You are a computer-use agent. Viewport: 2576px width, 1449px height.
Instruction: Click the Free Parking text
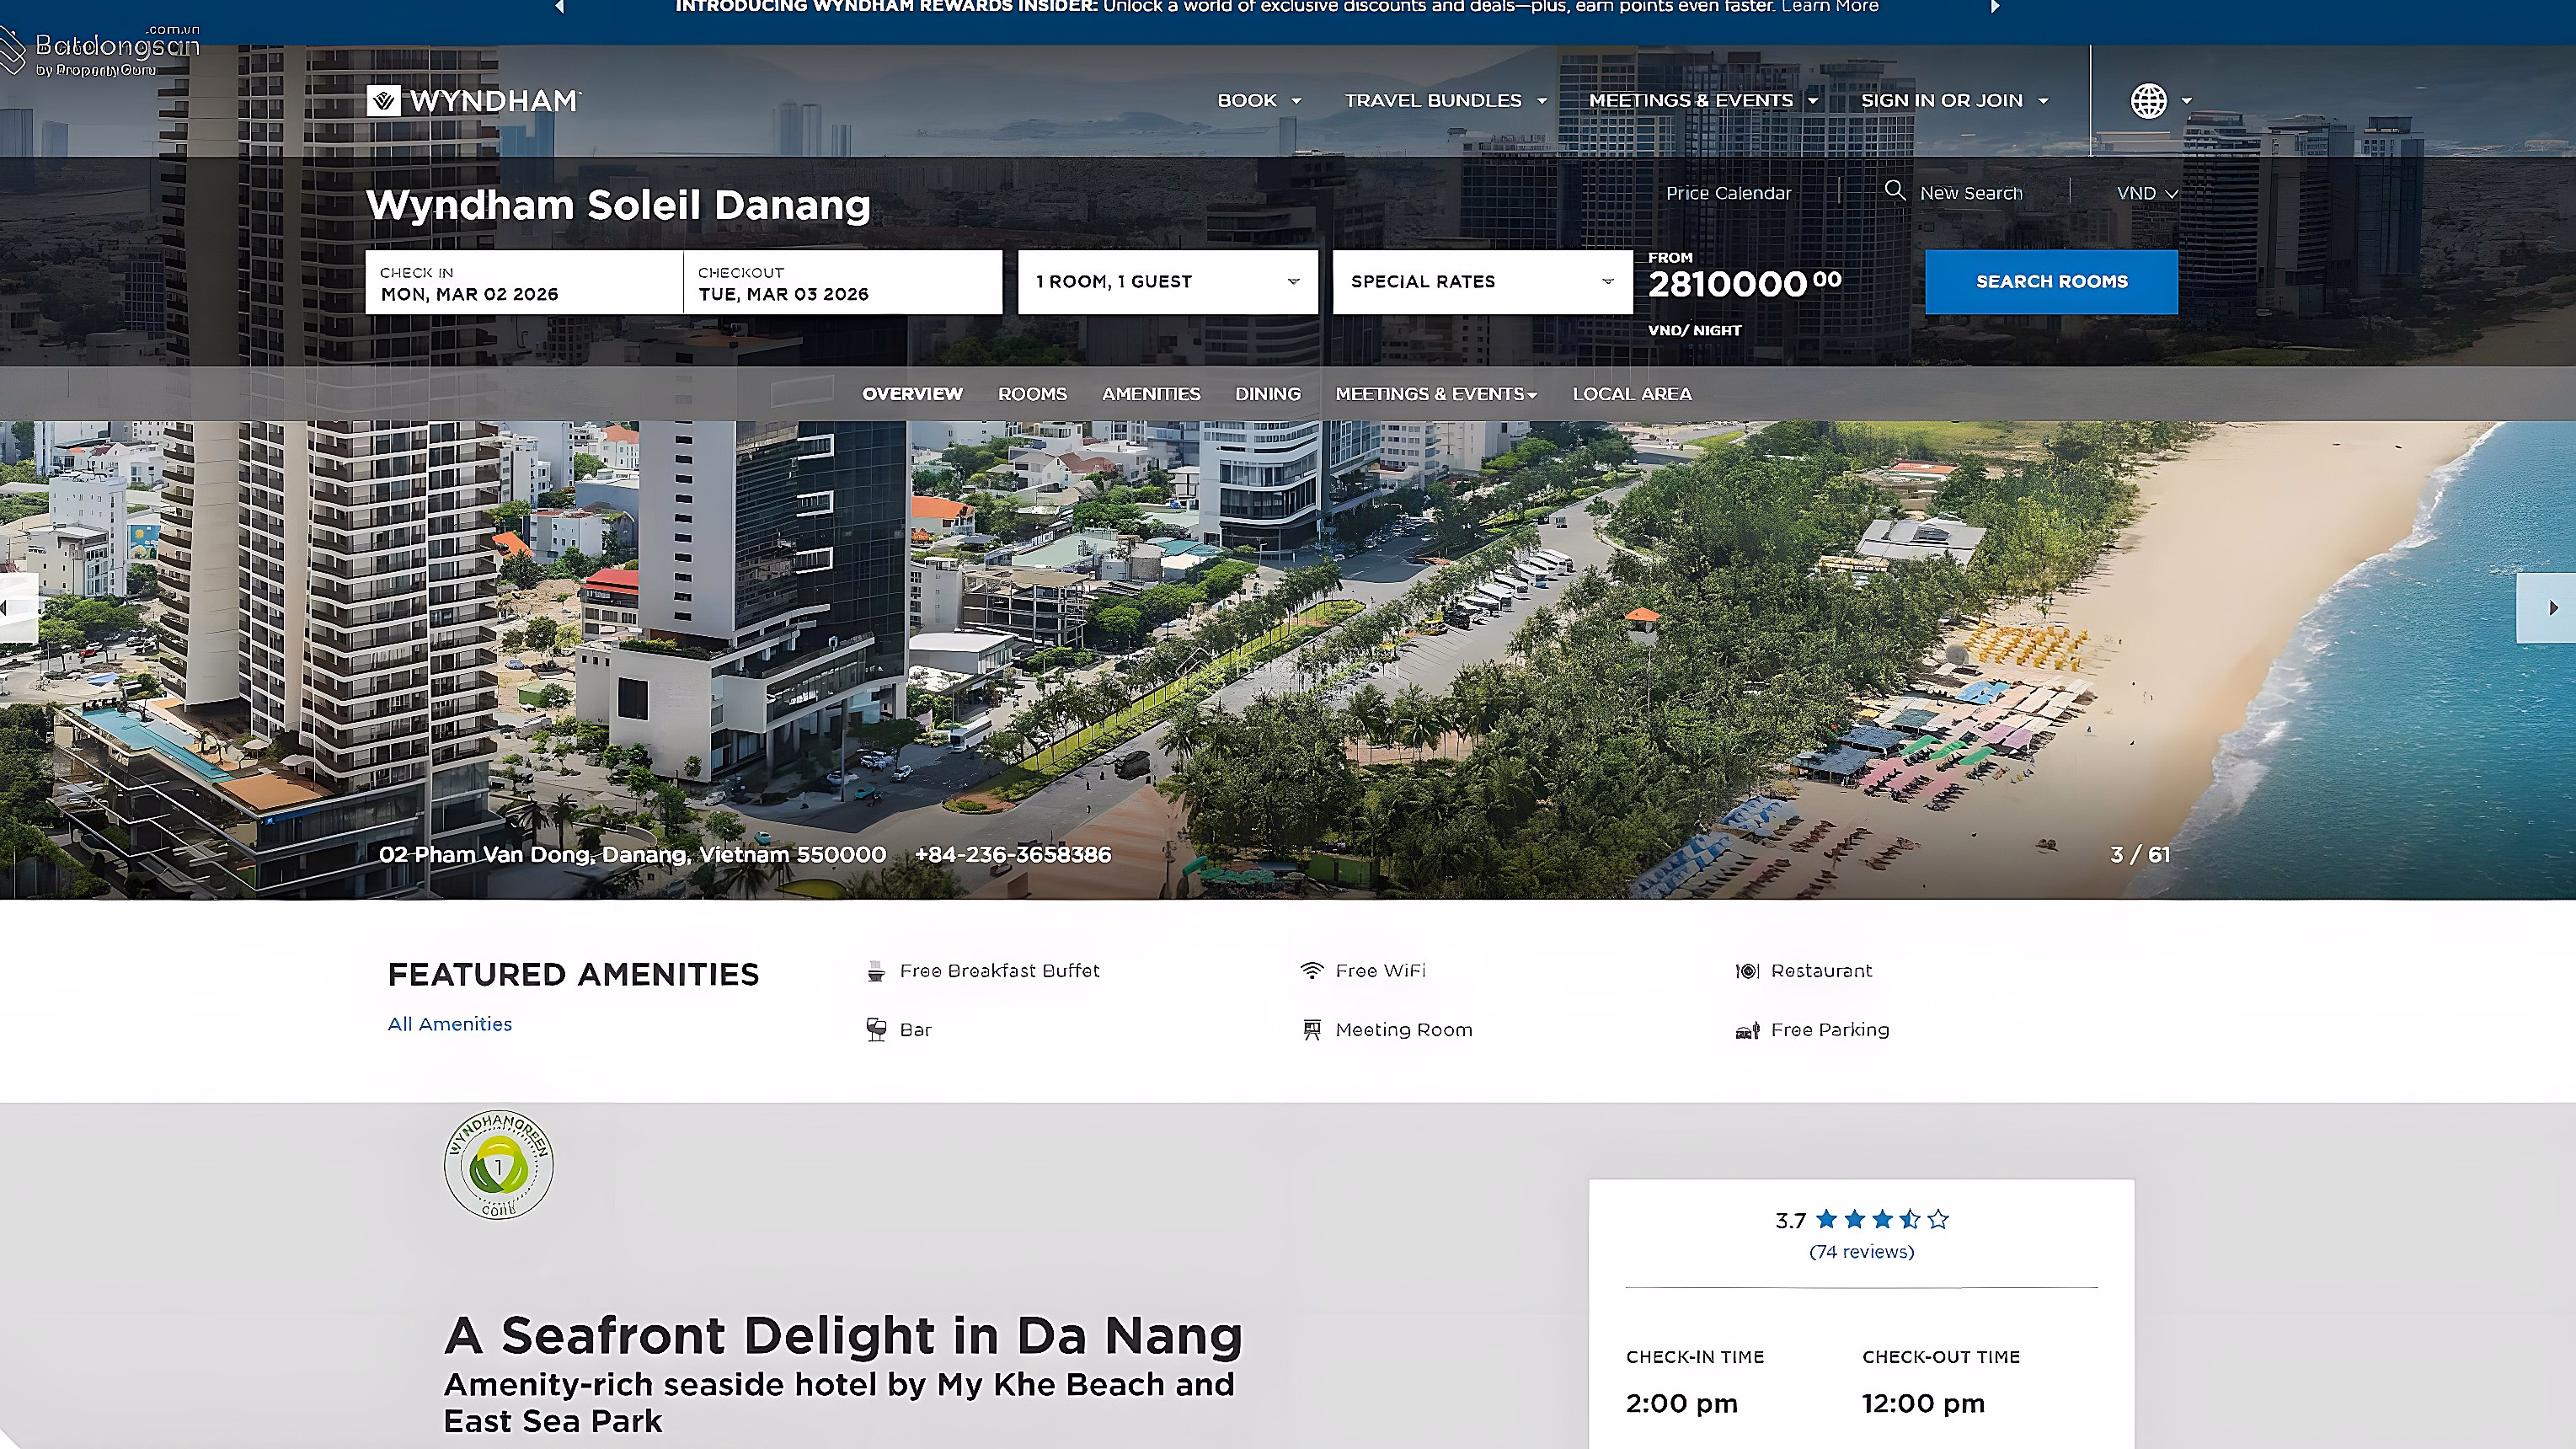(1829, 1030)
